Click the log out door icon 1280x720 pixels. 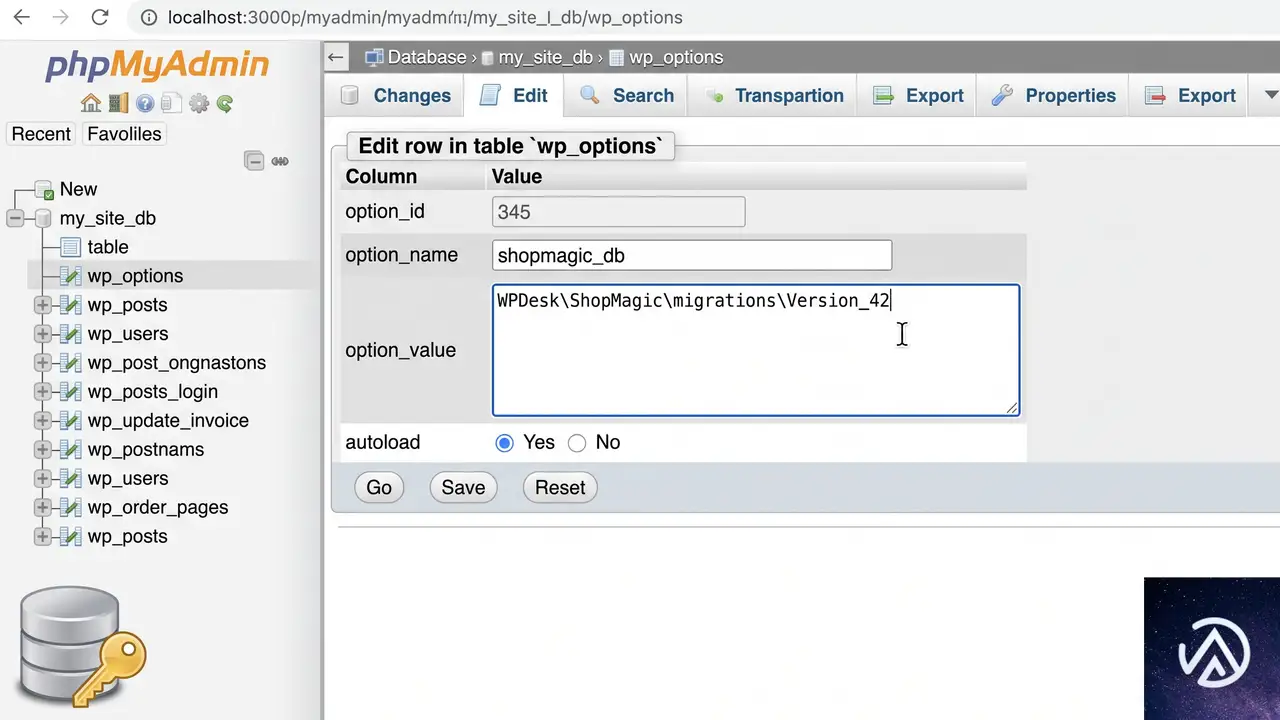click(x=119, y=103)
